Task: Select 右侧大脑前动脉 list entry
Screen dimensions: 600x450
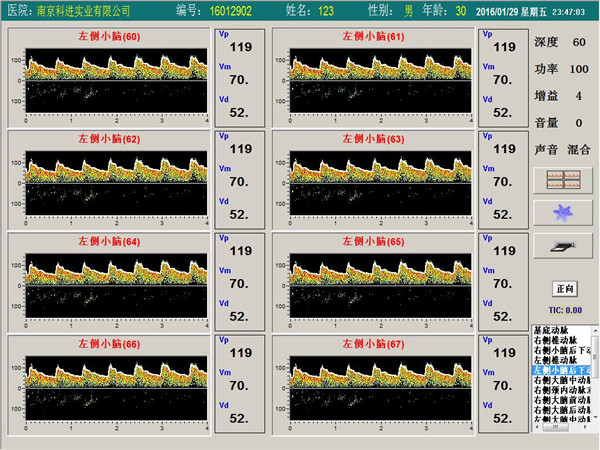Action: (559, 400)
